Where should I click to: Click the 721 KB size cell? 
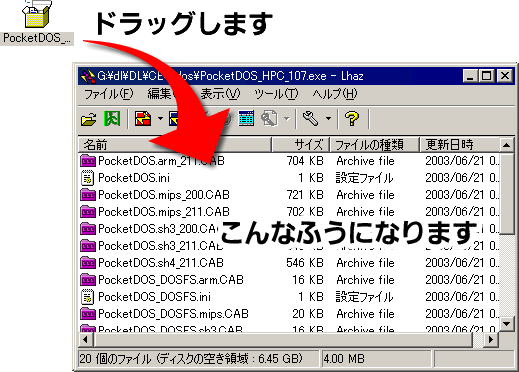click(305, 195)
